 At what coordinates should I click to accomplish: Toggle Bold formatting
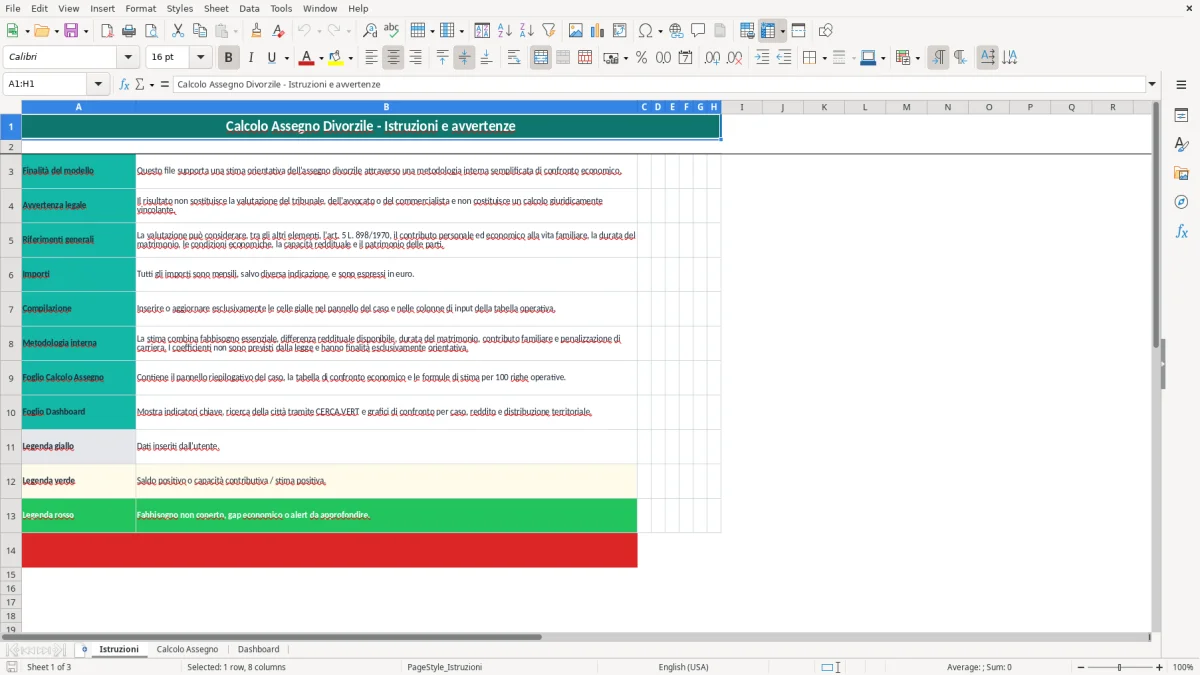(229, 58)
